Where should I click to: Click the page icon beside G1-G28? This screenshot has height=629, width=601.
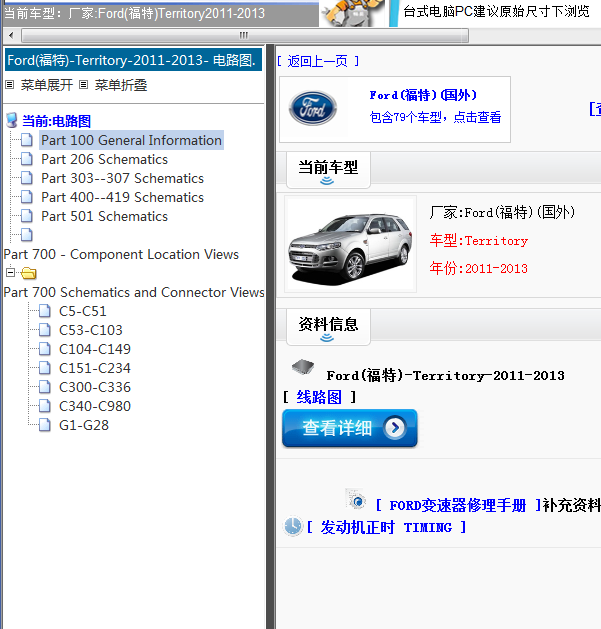click(45, 425)
